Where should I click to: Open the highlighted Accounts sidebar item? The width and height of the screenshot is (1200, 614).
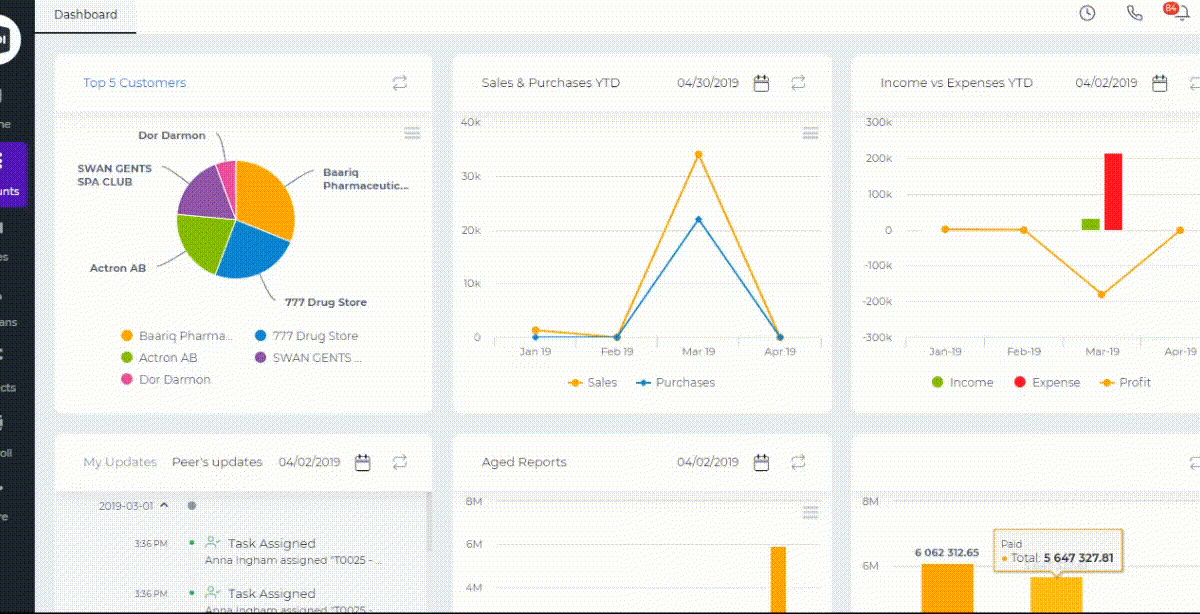coord(13,174)
